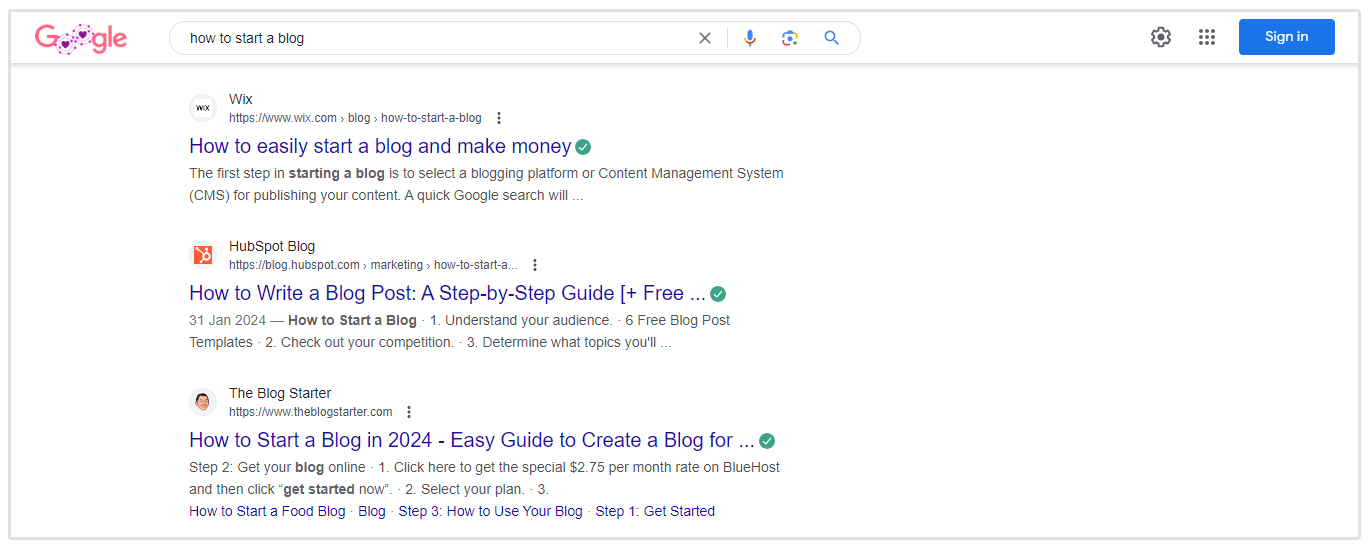Open Search by image lens icon

click(x=790, y=38)
